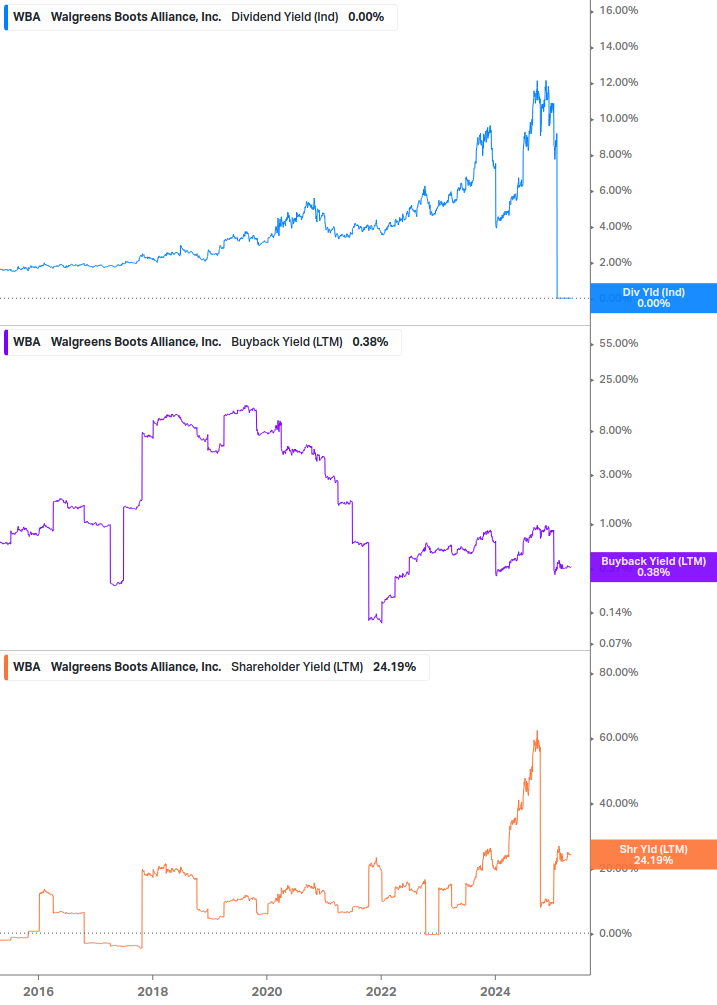Screen dimensions: 717x1005
Task: Click the WBA Dividend Yield (Ind) legend box
Action: point(201,17)
